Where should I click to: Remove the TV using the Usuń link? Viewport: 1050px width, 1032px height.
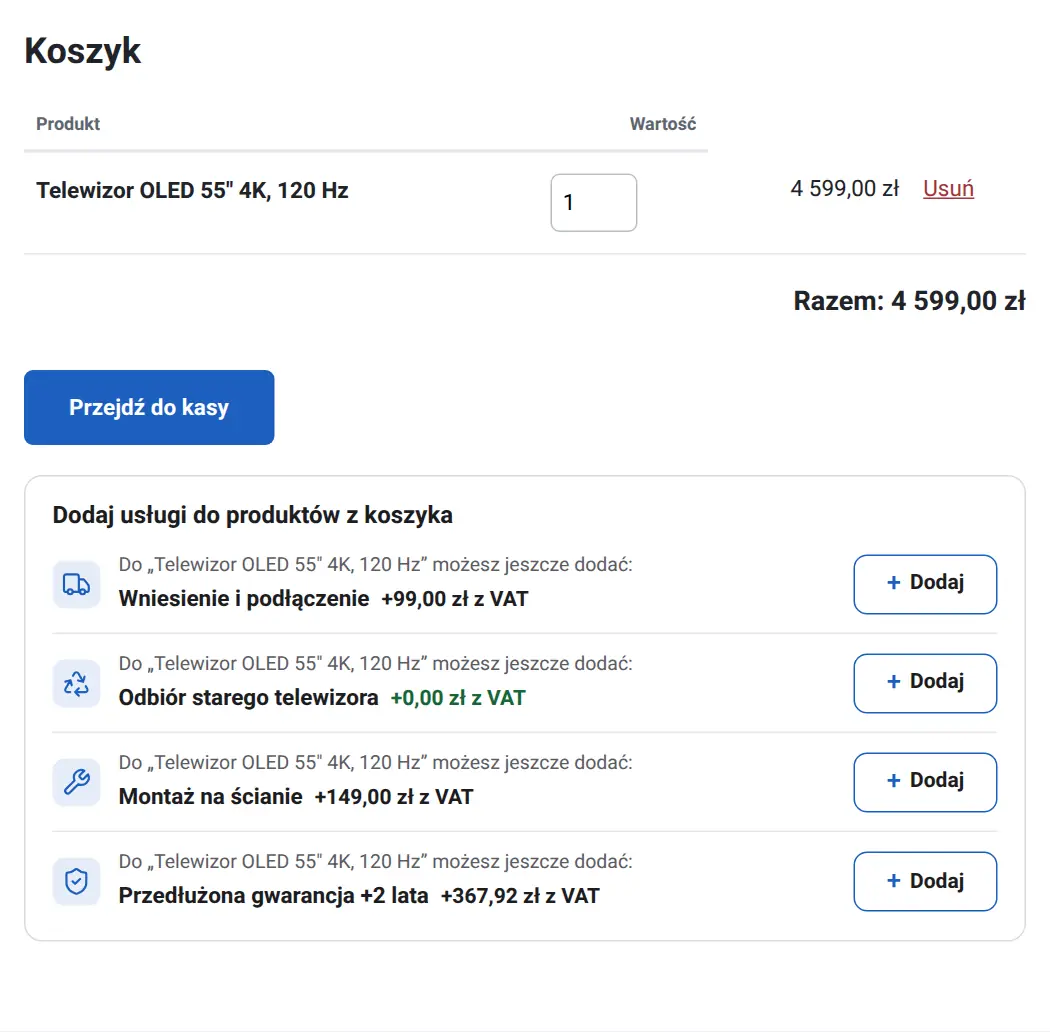point(948,189)
